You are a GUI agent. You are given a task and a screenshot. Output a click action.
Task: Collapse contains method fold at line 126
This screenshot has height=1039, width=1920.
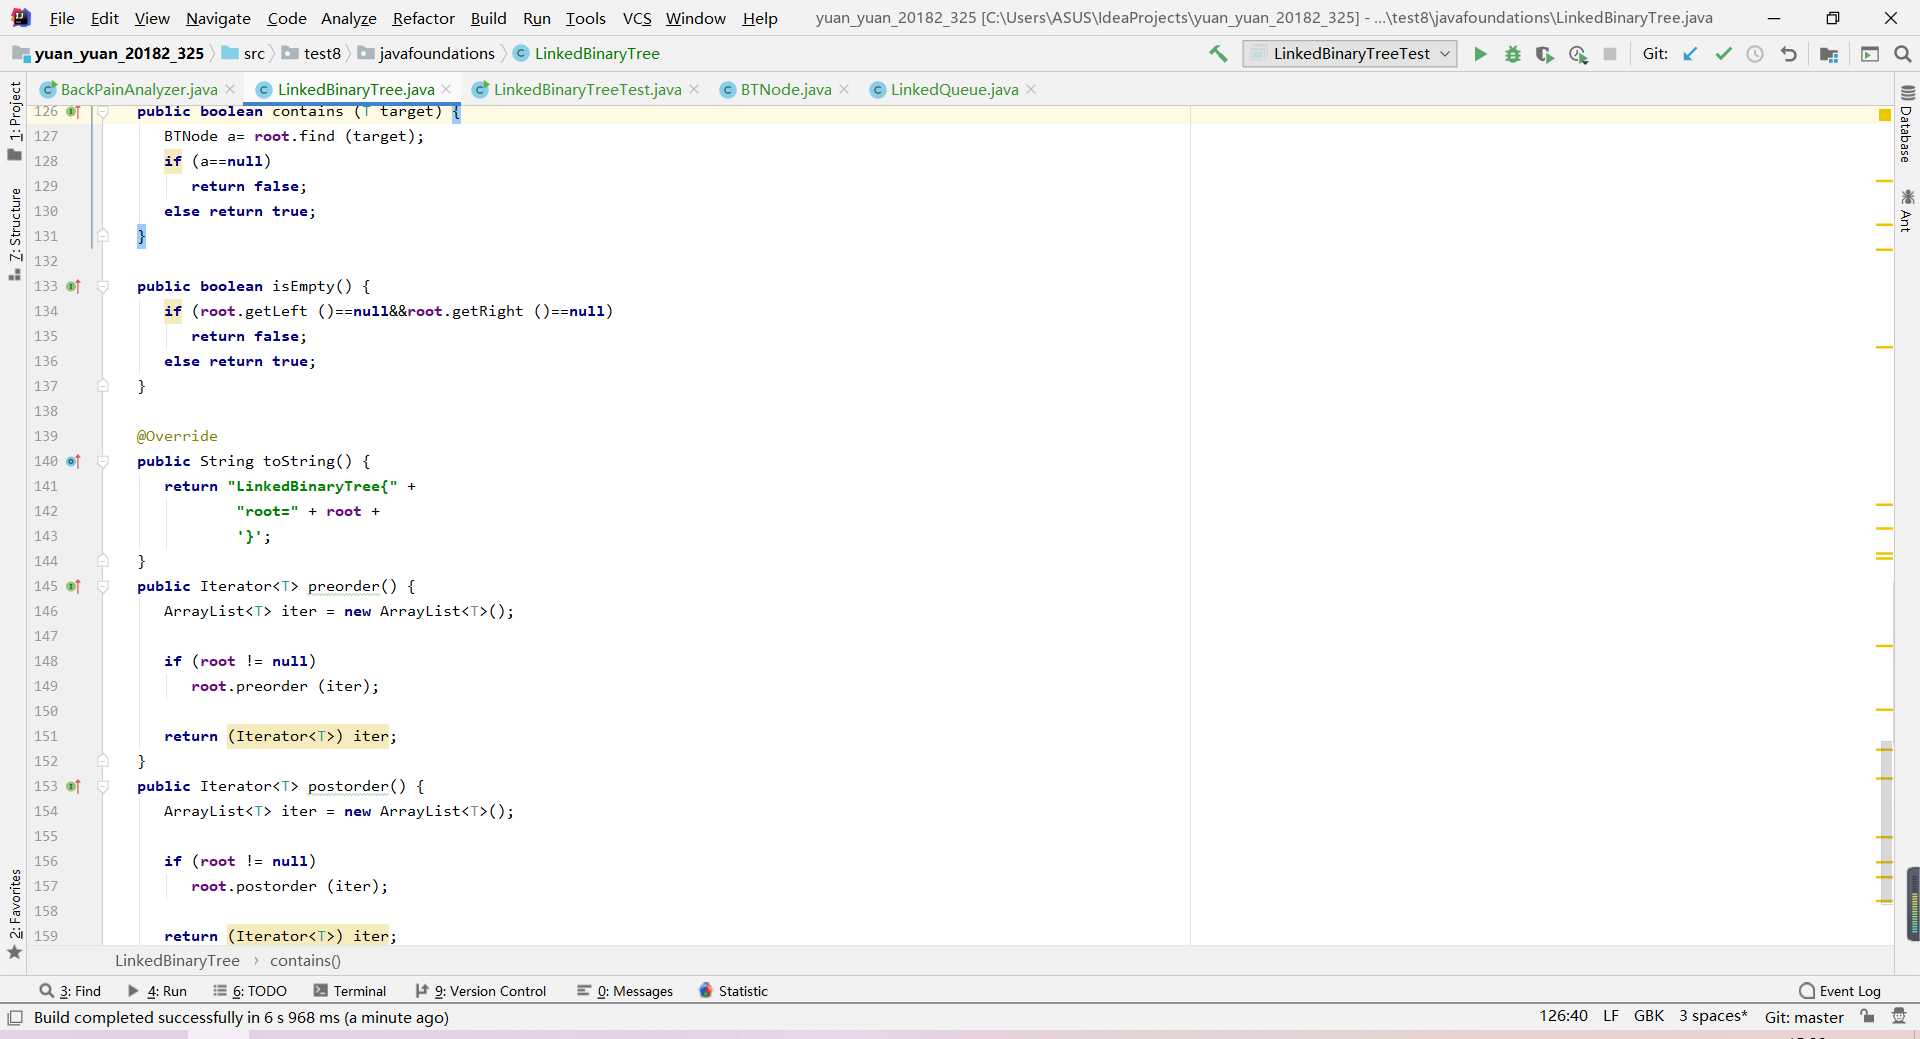102,111
